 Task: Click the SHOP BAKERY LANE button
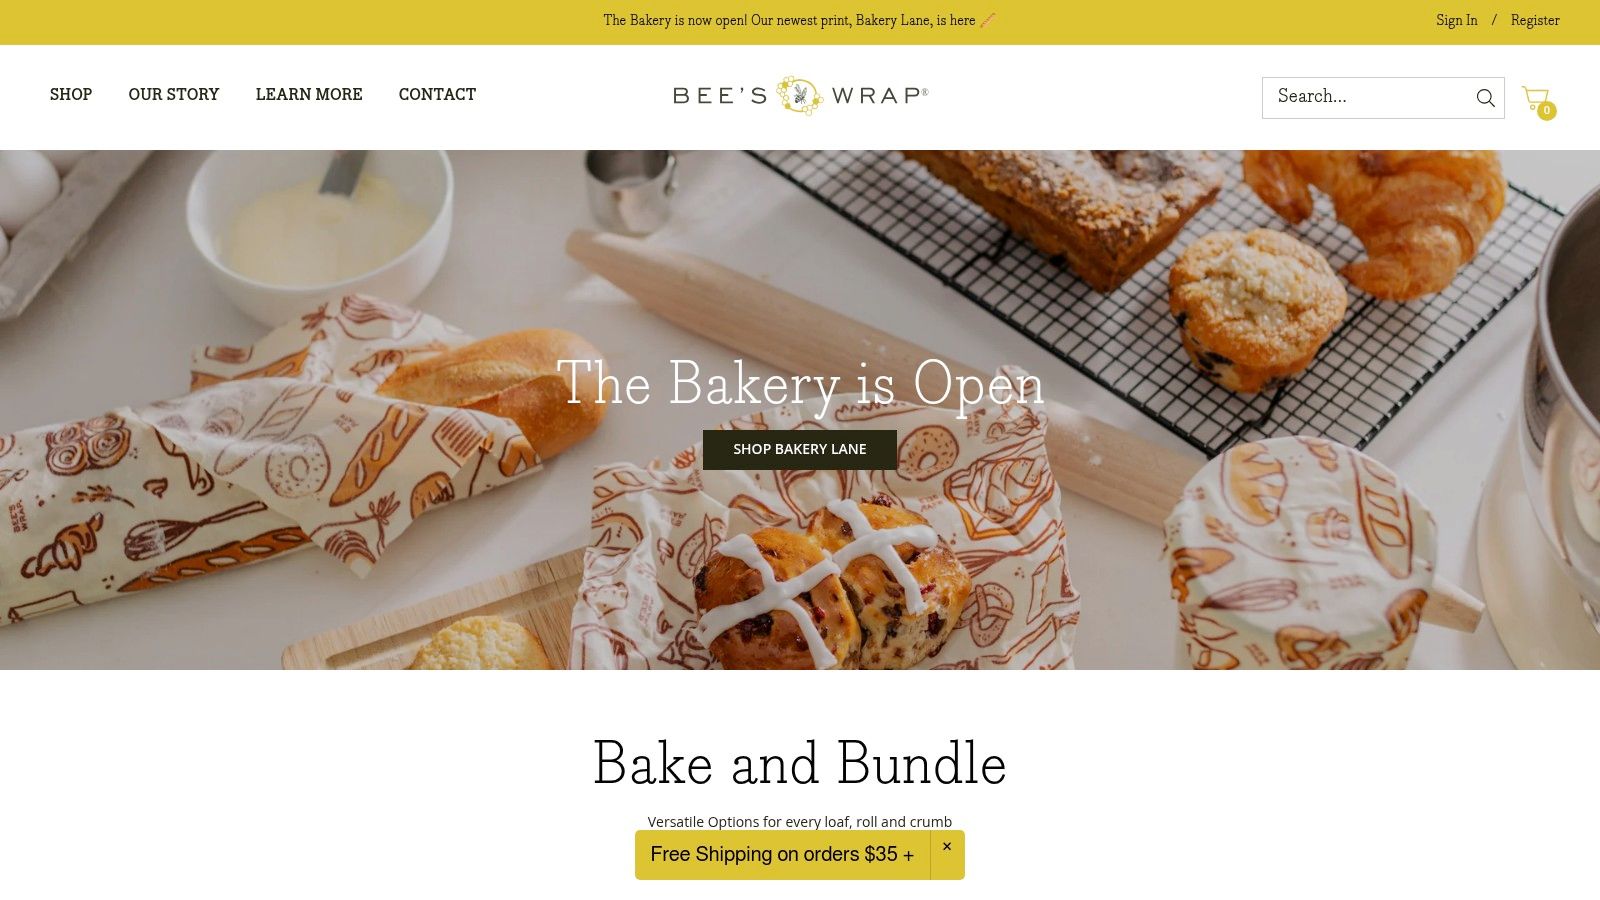point(800,450)
